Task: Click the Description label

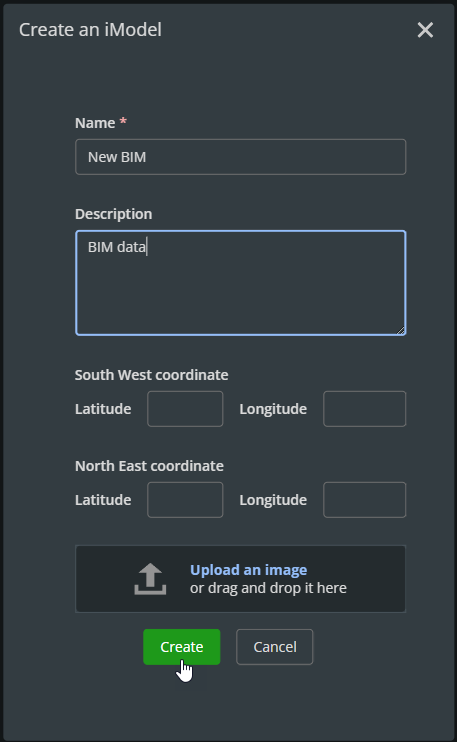Action: click(114, 214)
